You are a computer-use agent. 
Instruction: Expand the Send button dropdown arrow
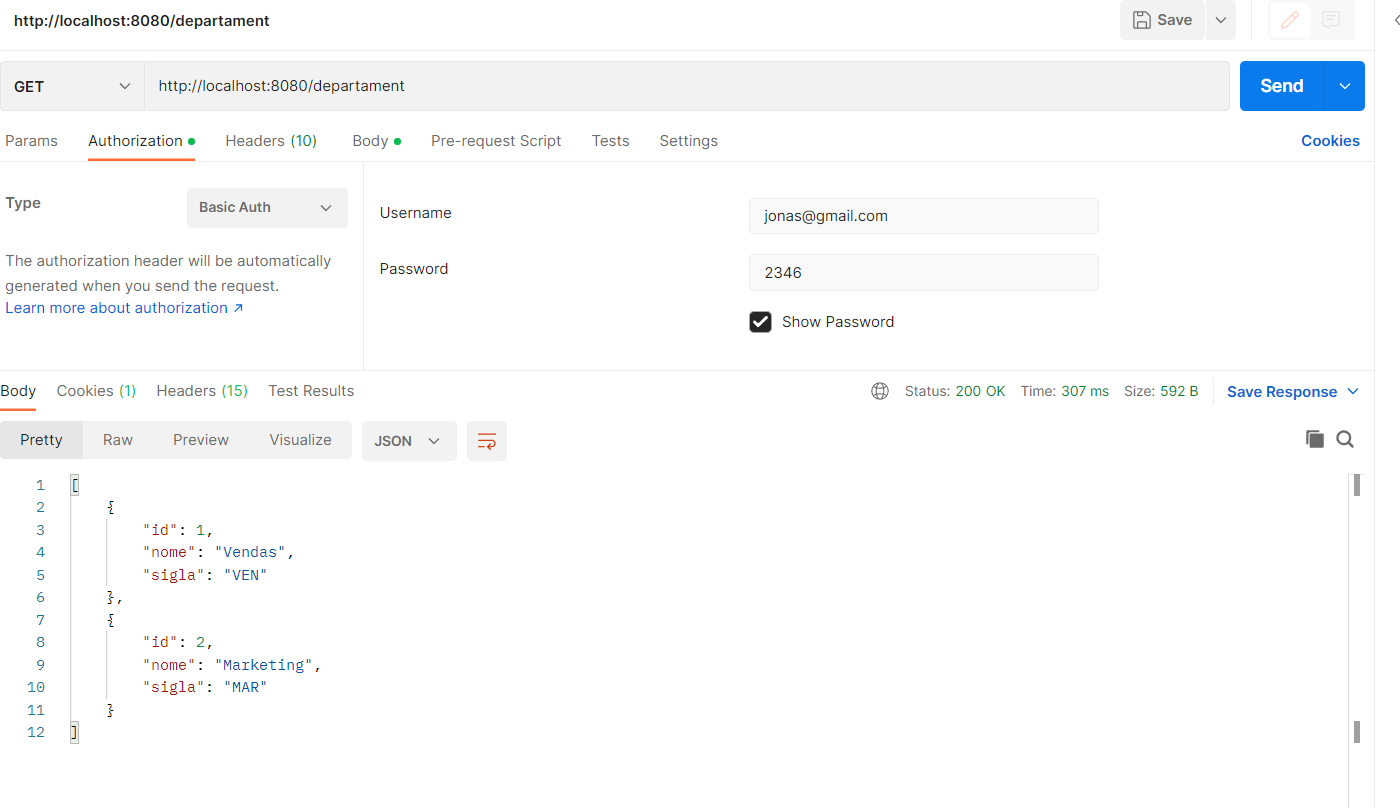[1344, 86]
